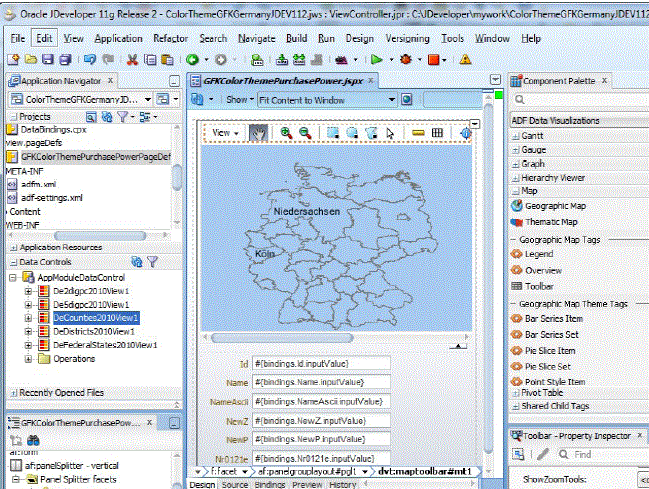Viewport: 649px width, 489px height.
Task: Click the red Terminate square icon
Action: (x=434, y=60)
